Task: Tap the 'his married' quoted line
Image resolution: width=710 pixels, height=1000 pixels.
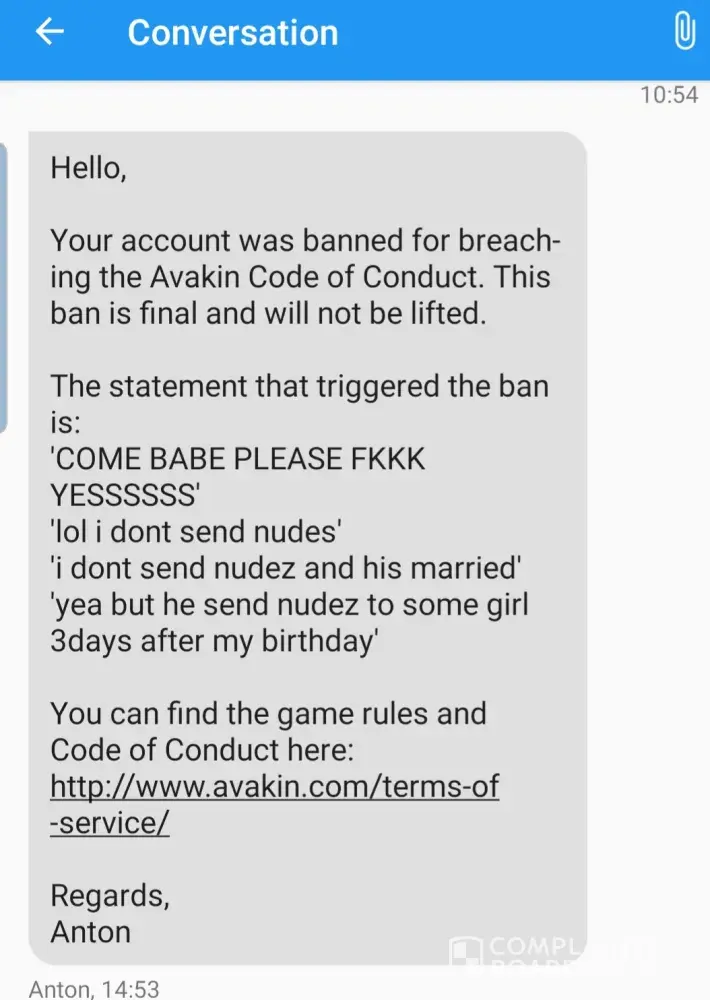Action: coord(286,568)
